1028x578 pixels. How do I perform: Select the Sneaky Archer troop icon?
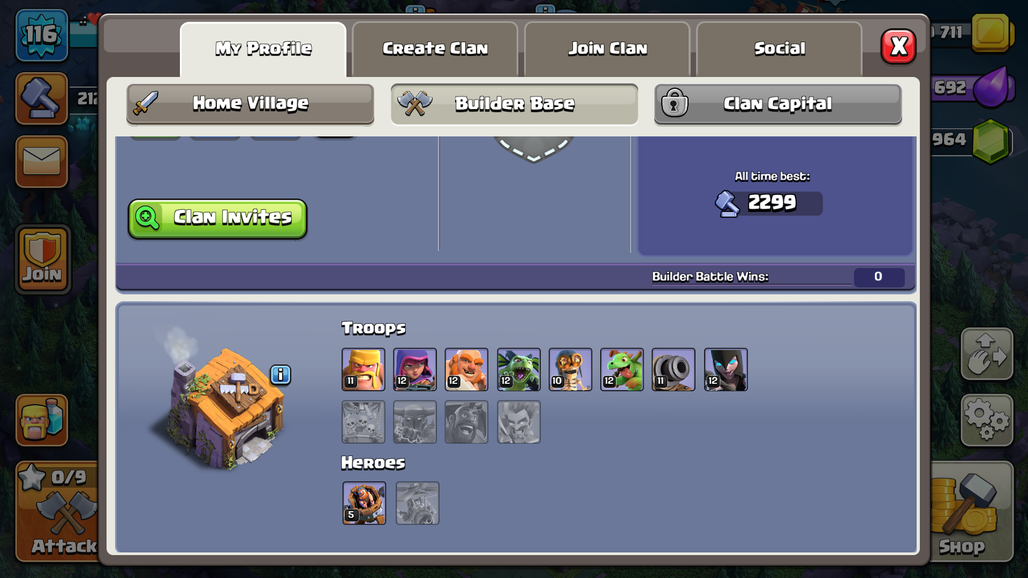tap(415, 370)
